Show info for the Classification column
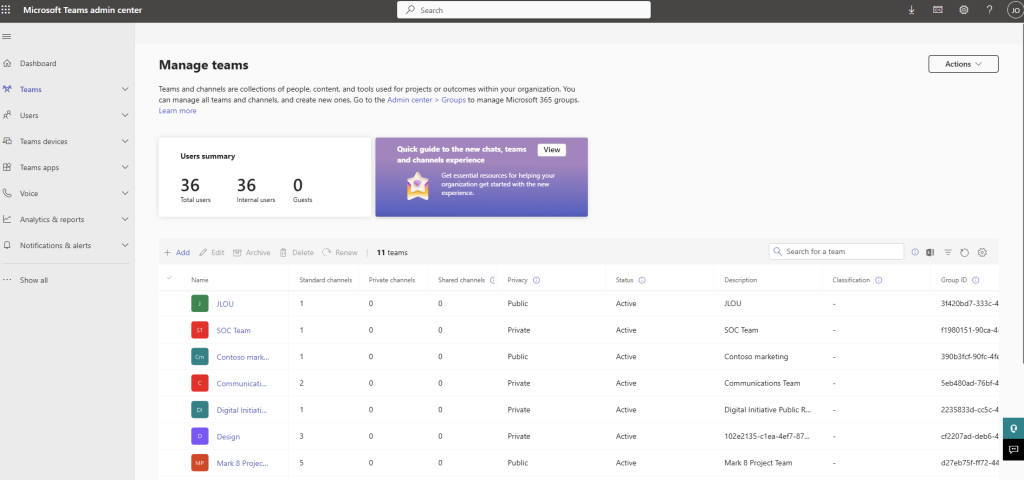The height and width of the screenshot is (480, 1024). click(878, 280)
